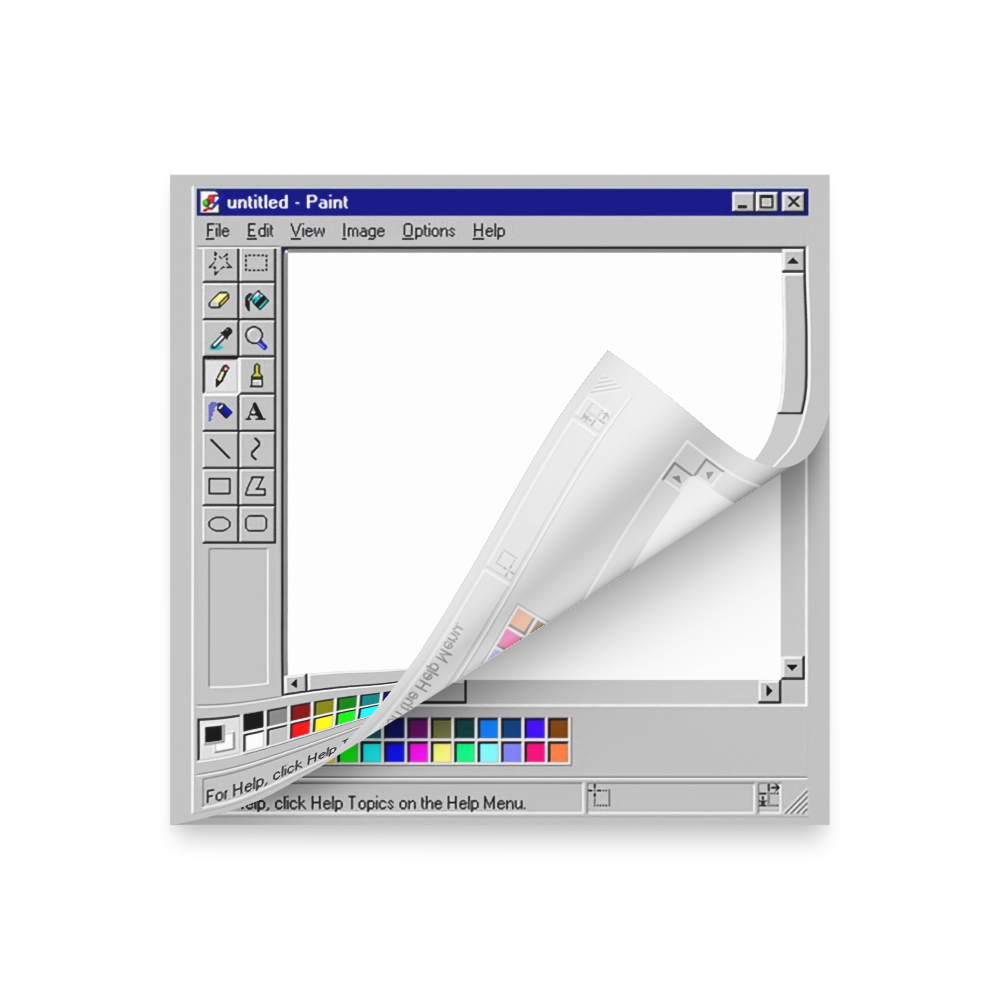Viewport: 1000px width, 1000px height.
Task: Choose the Eraser tool
Action: pyautogui.click(x=220, y=301)
